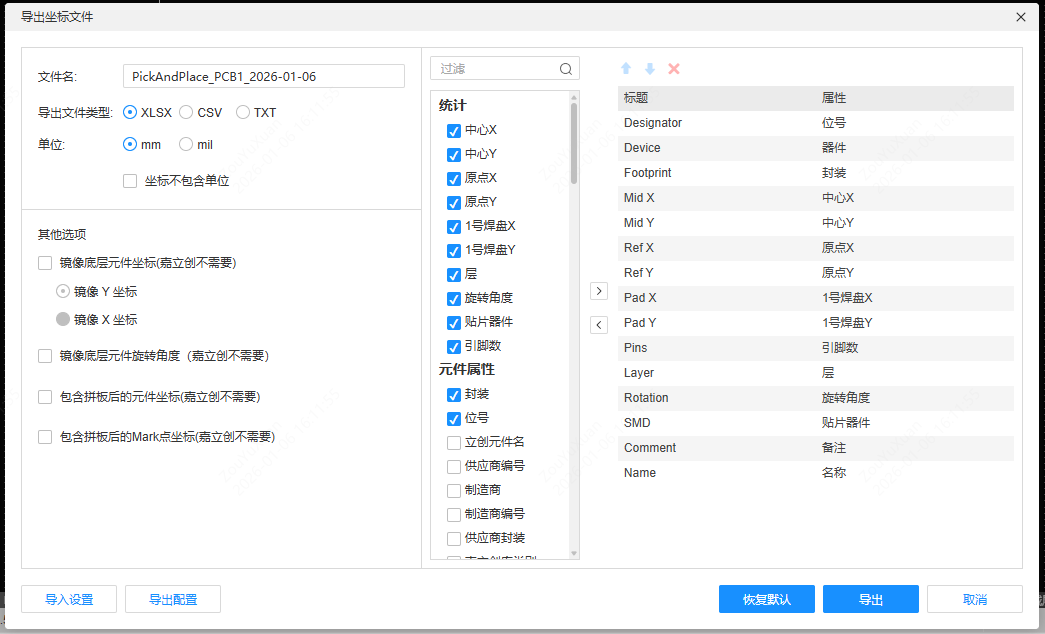
Task: Enable 坐标不包含单位 option
Action: coord(129,181)
